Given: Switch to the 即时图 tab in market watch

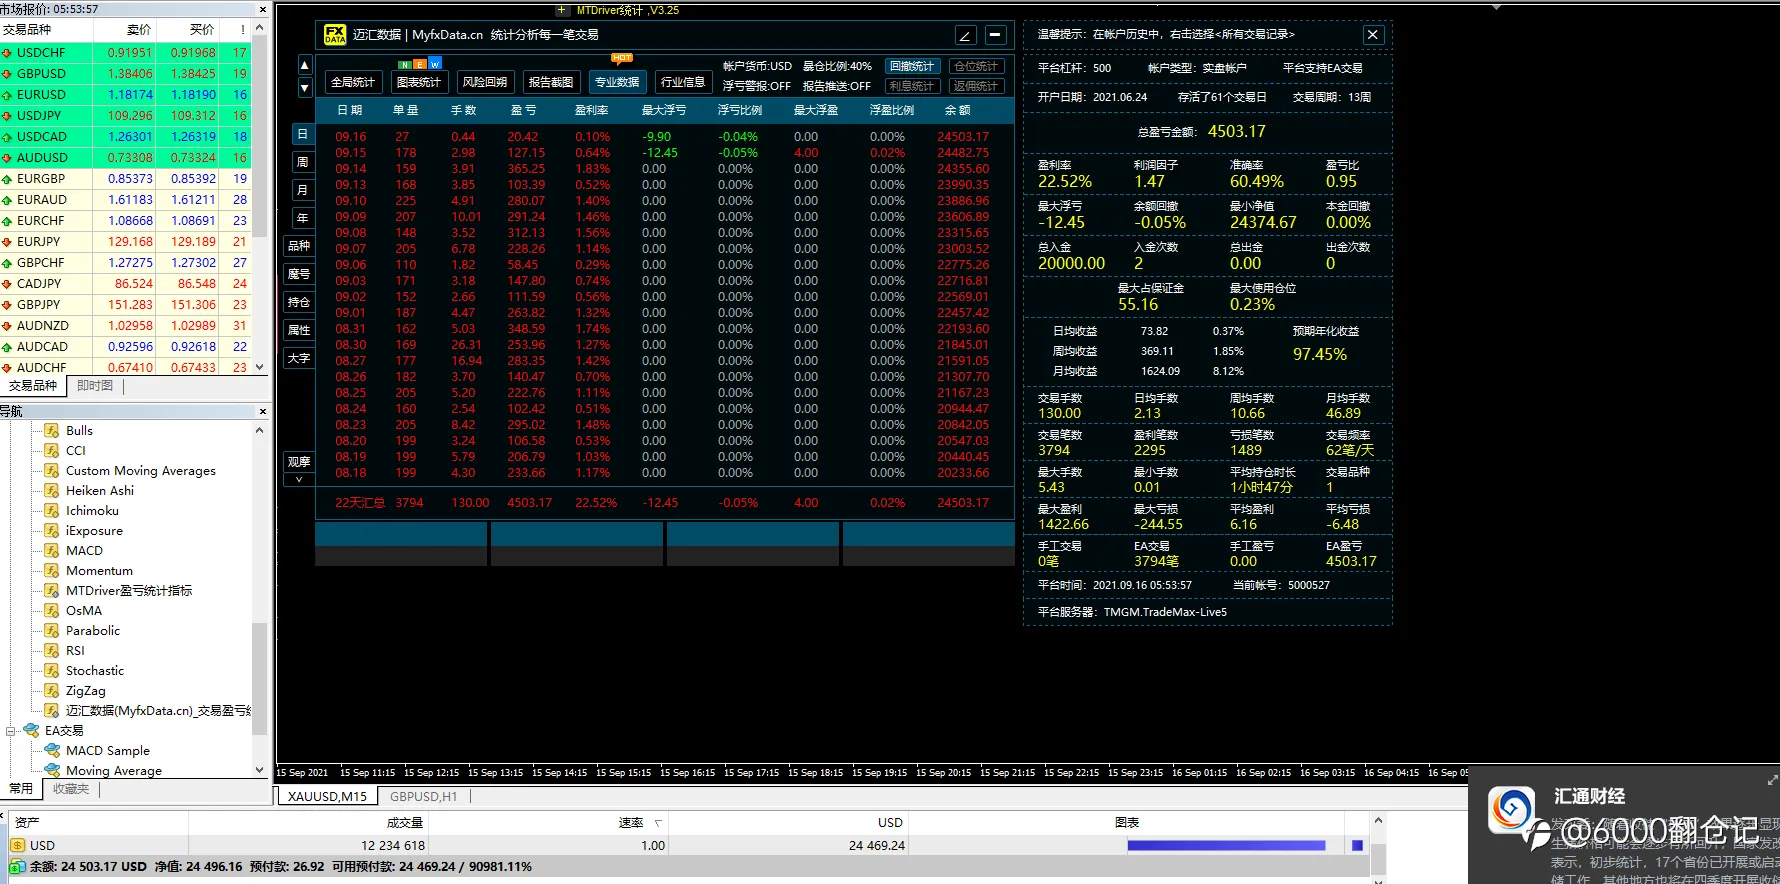Looking at the screenshot, I should 95,386.
